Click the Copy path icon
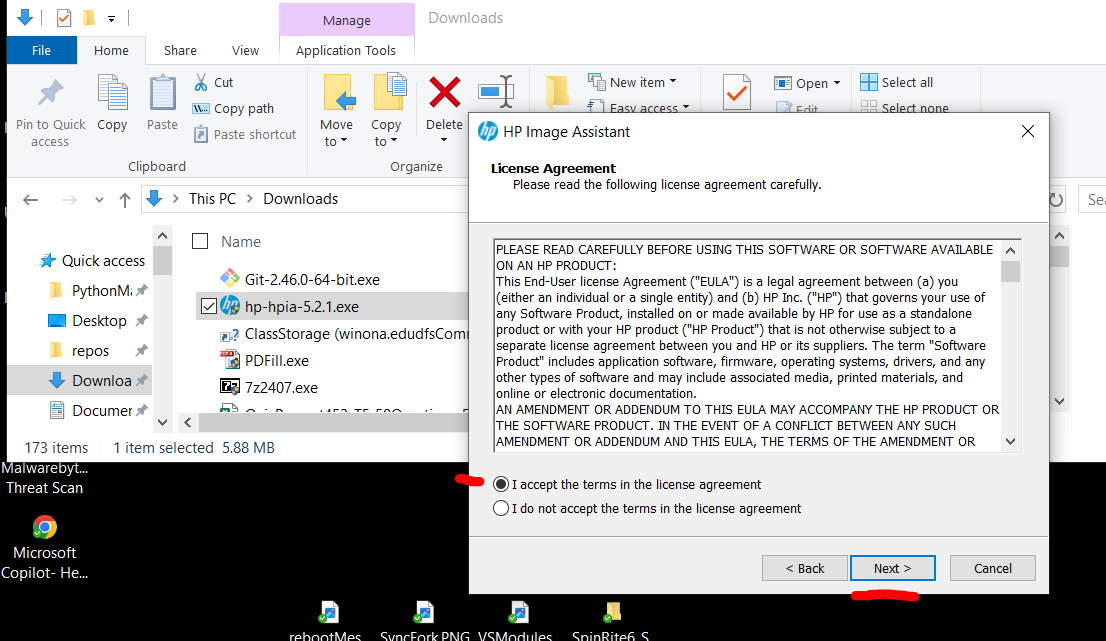The width and height of the screenshot is (1106, 641). point(201,109)
